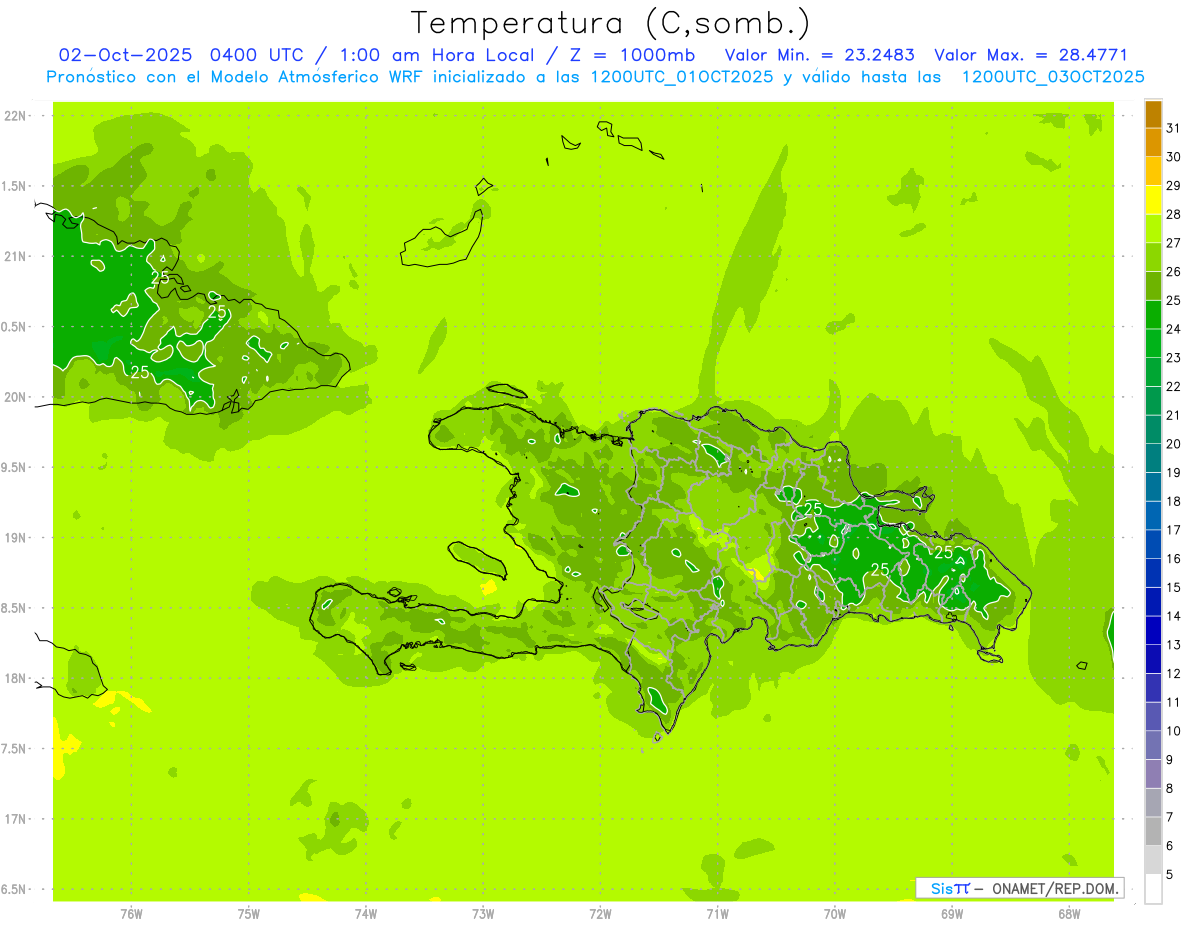Click the white color swatch at scale bottom
Viewport: 1200px width, 927px height.
(x=1153, y=888)
